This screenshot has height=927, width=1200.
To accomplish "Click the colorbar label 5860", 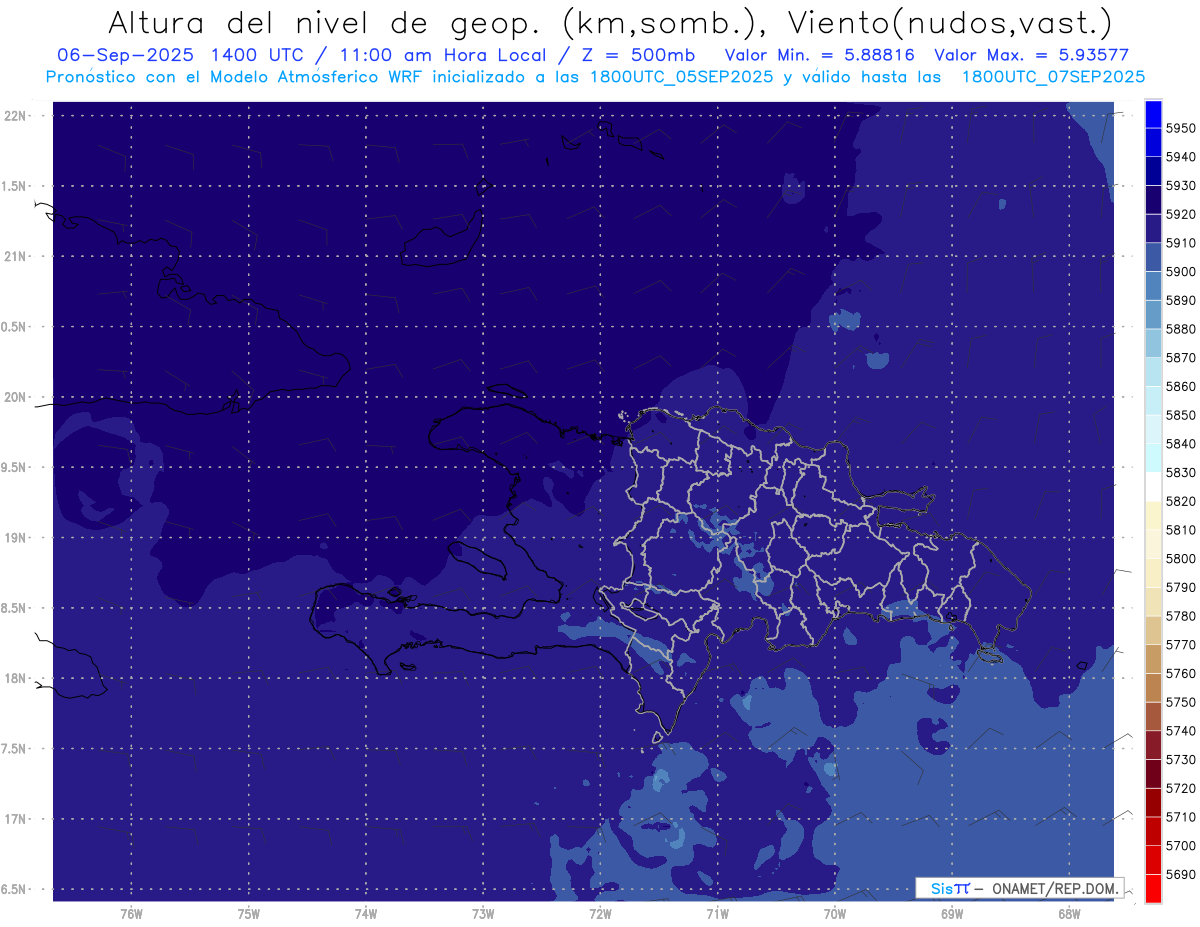I will pyautogui.click(x=1180, y=387).
